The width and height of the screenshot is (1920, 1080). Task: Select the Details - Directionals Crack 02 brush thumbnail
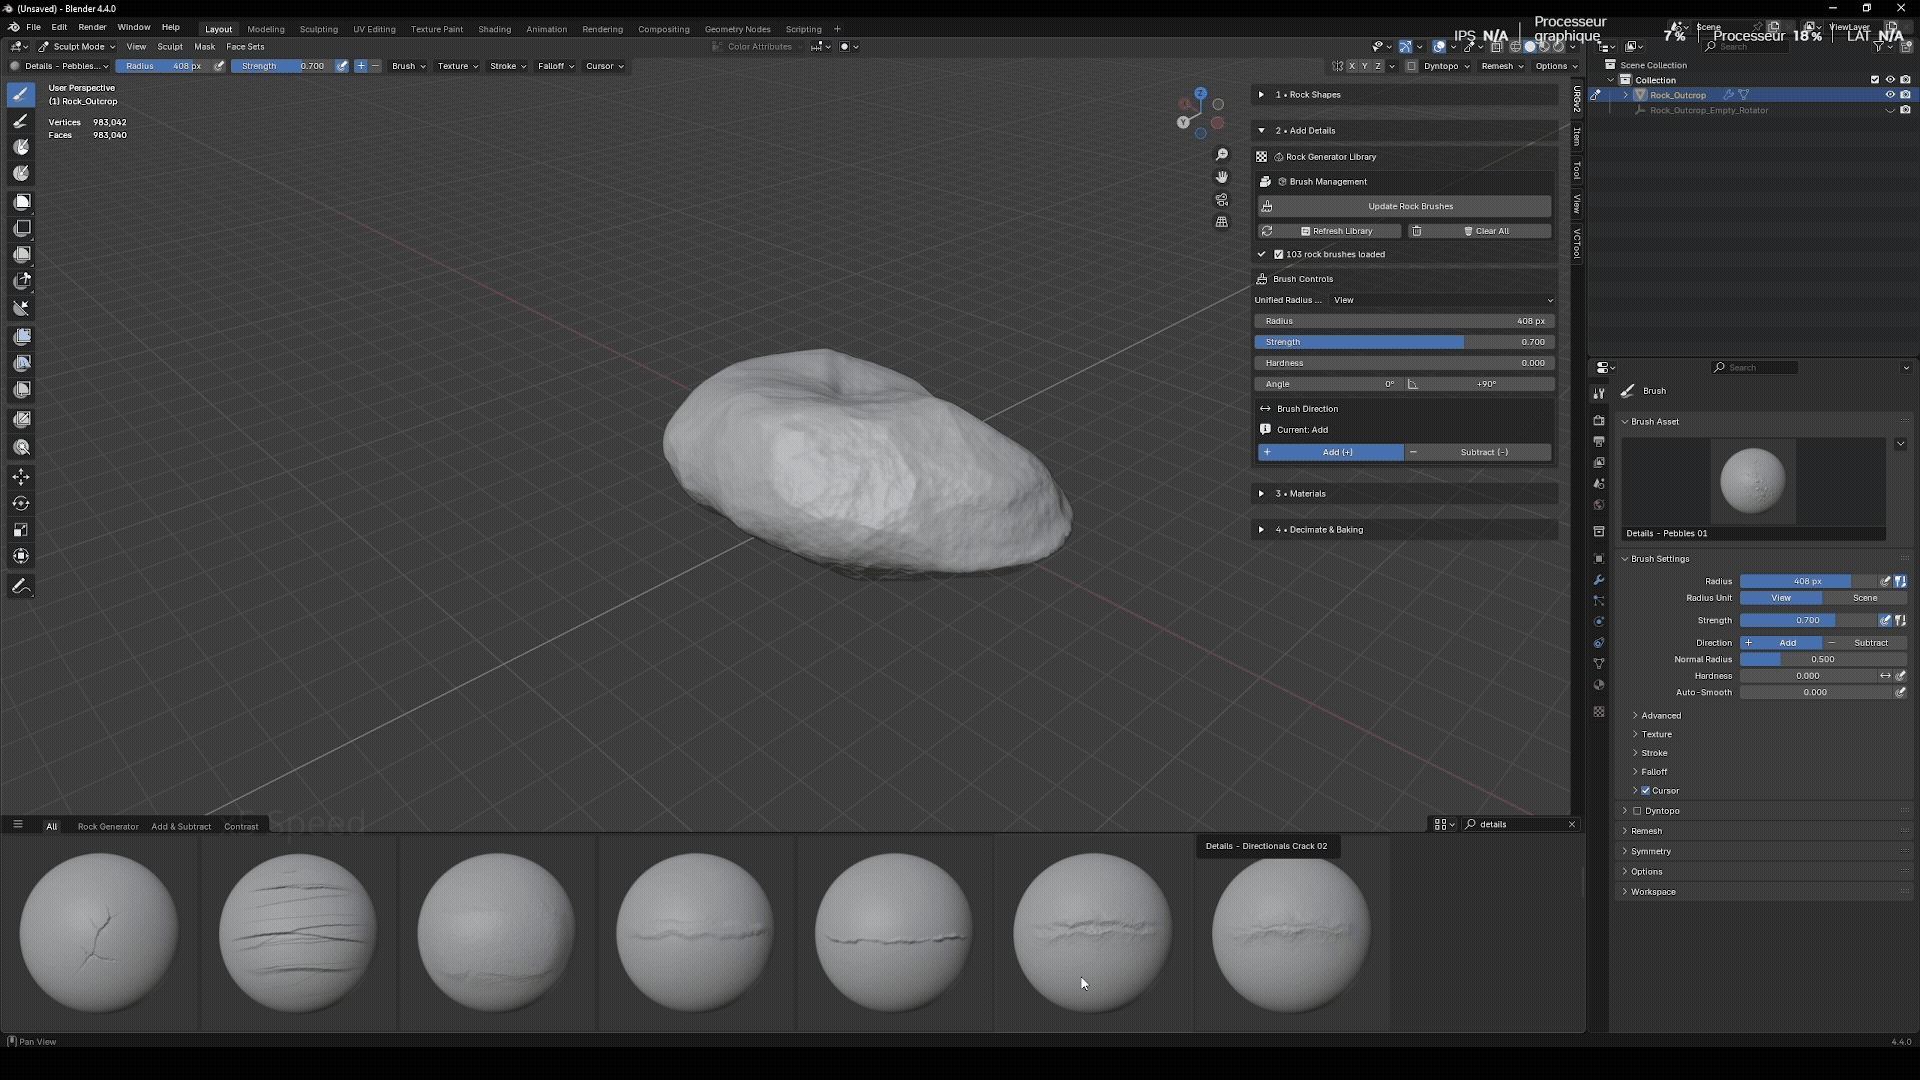[x=1091, y=930]
